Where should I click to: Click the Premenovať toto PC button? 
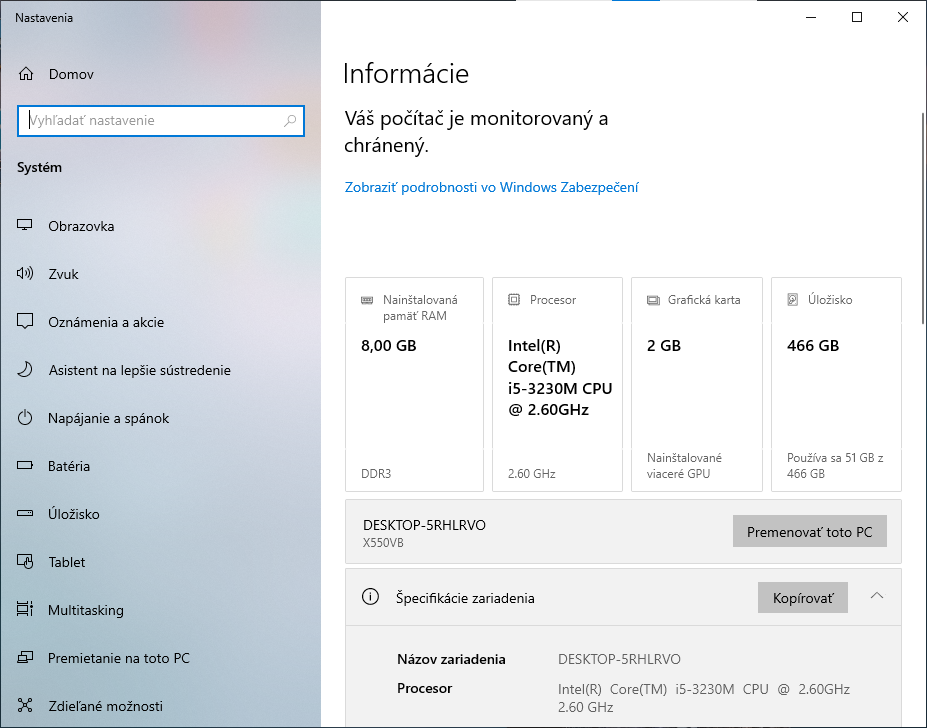pos(810,531)
